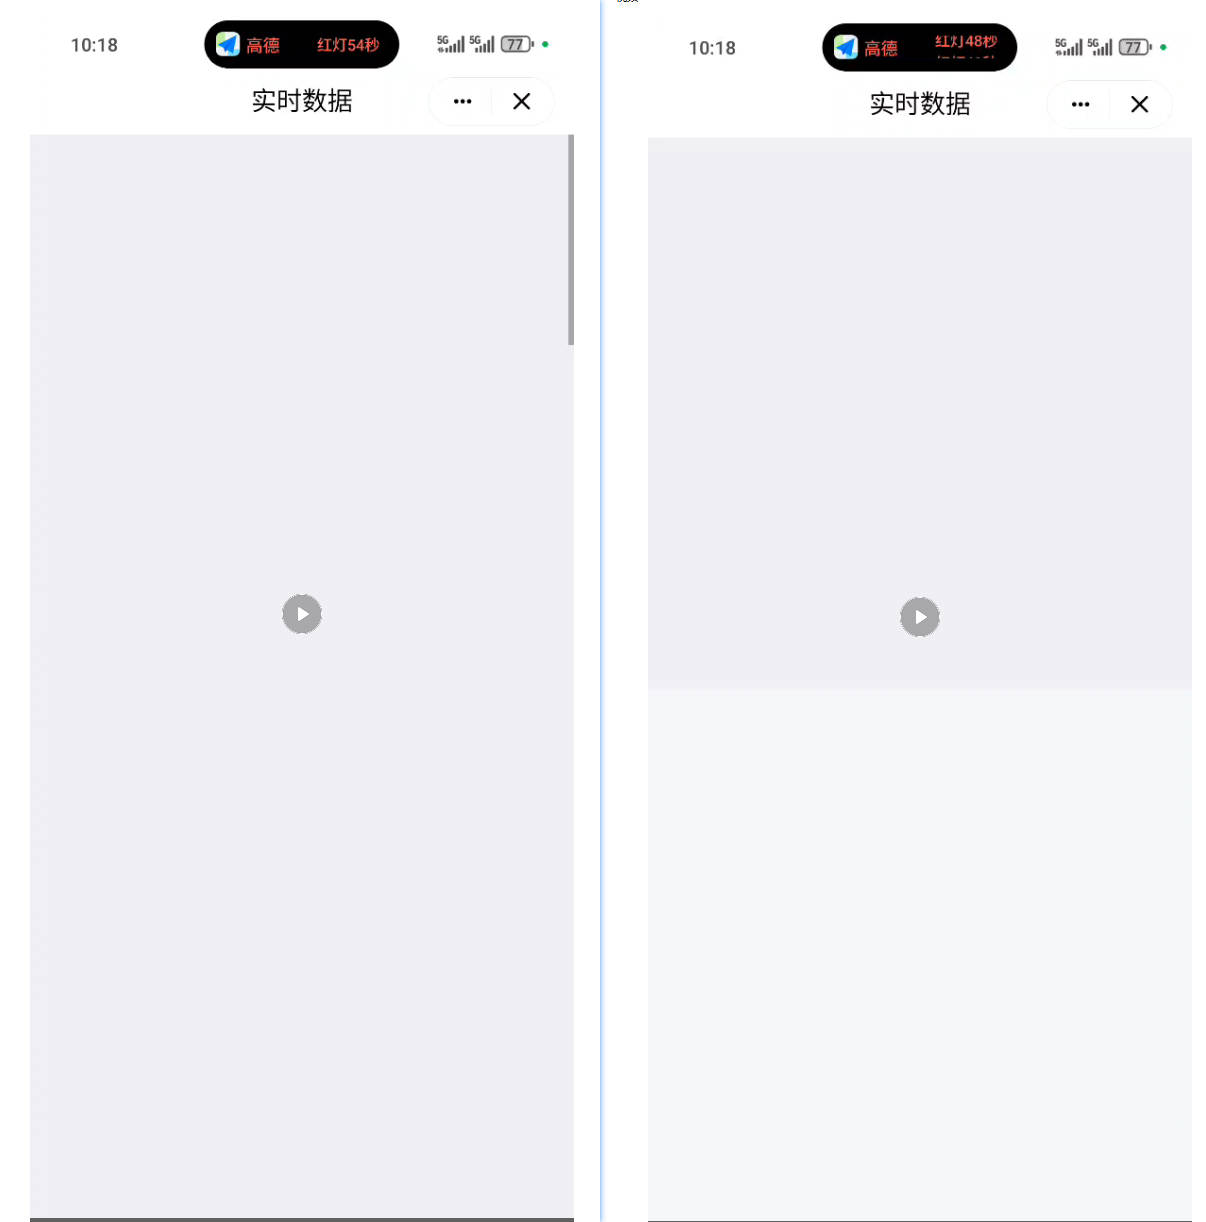Tap the battery 77 indicator on right screen
Screen dimensions: 1206x1222
(1135, 47)
